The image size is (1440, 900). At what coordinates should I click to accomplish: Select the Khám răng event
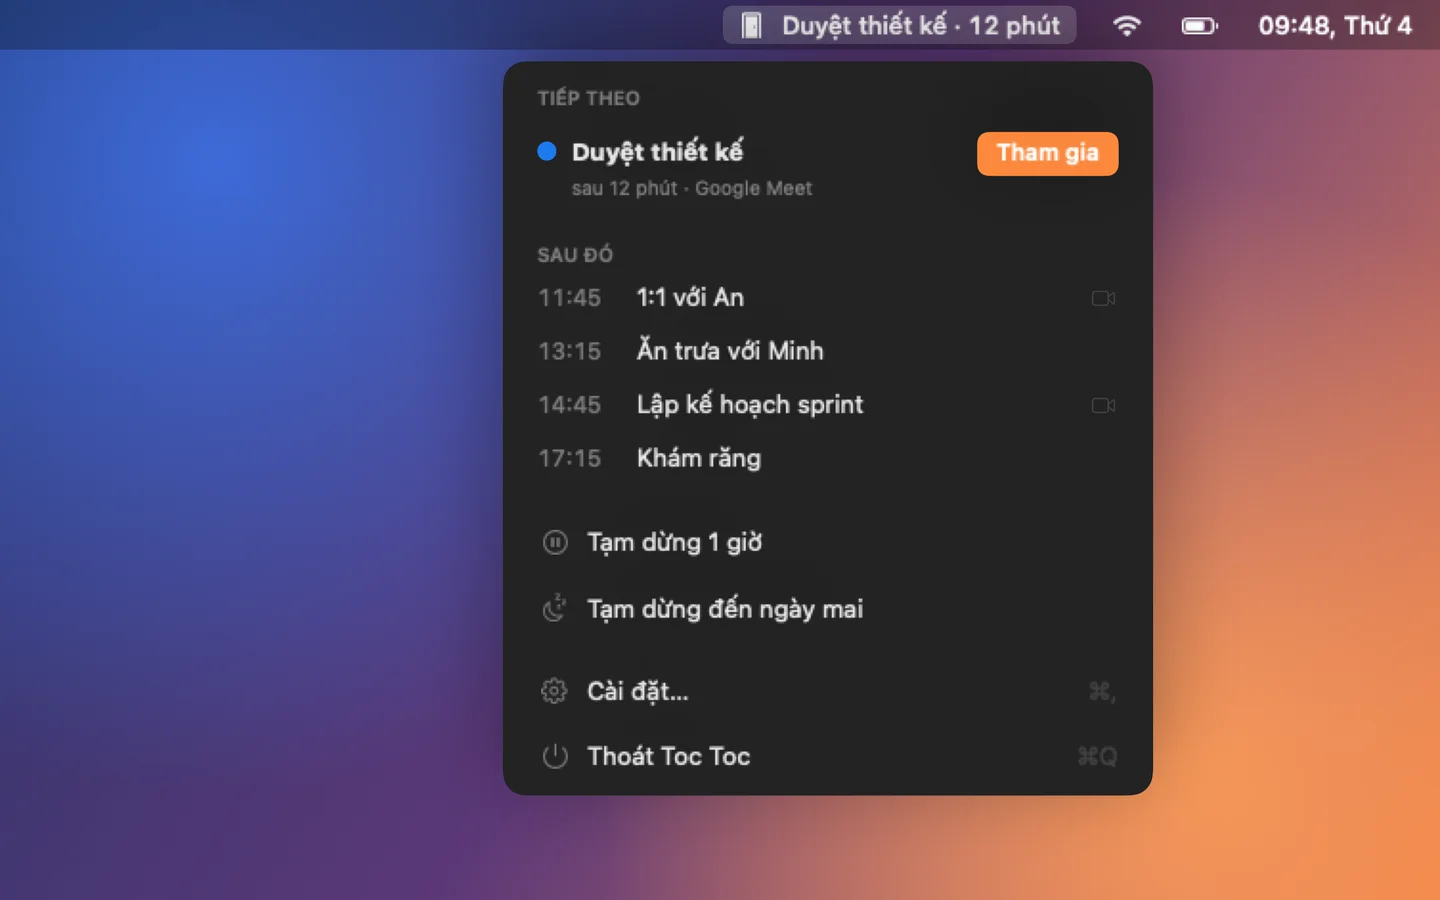828,458
